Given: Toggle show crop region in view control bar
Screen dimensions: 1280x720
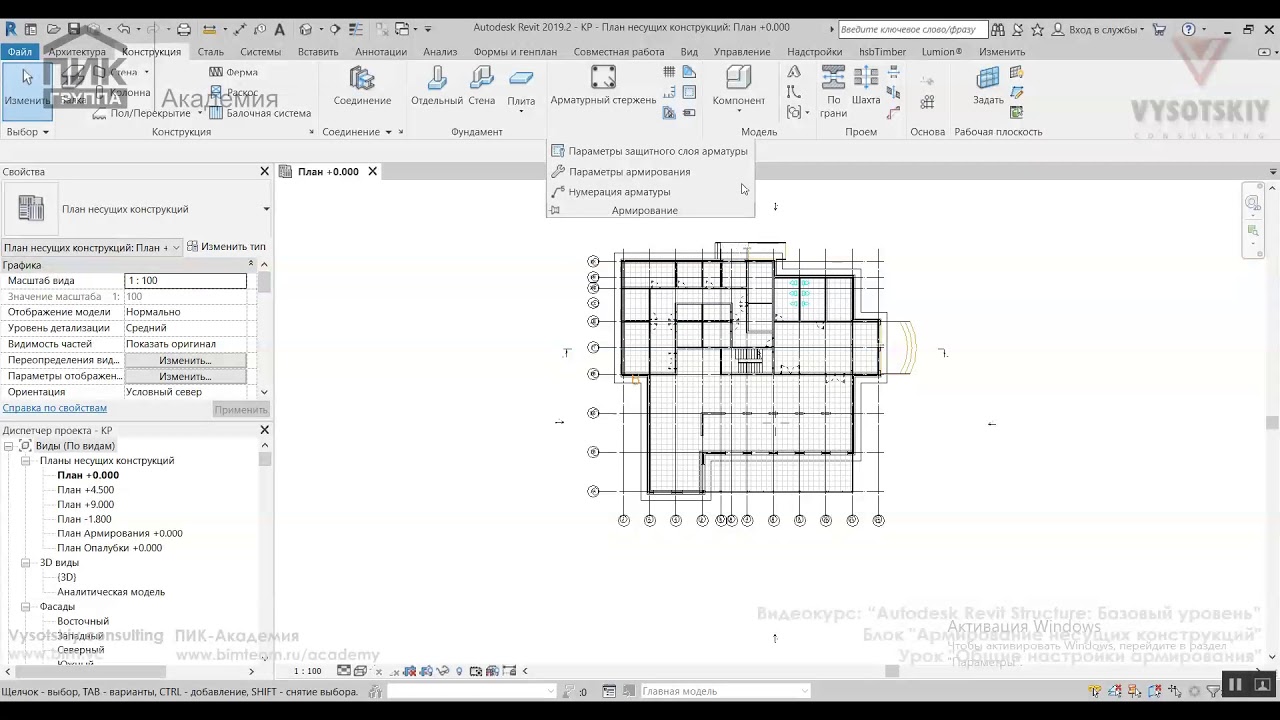Looking at the screenshot, I should (x=426, y=671).
